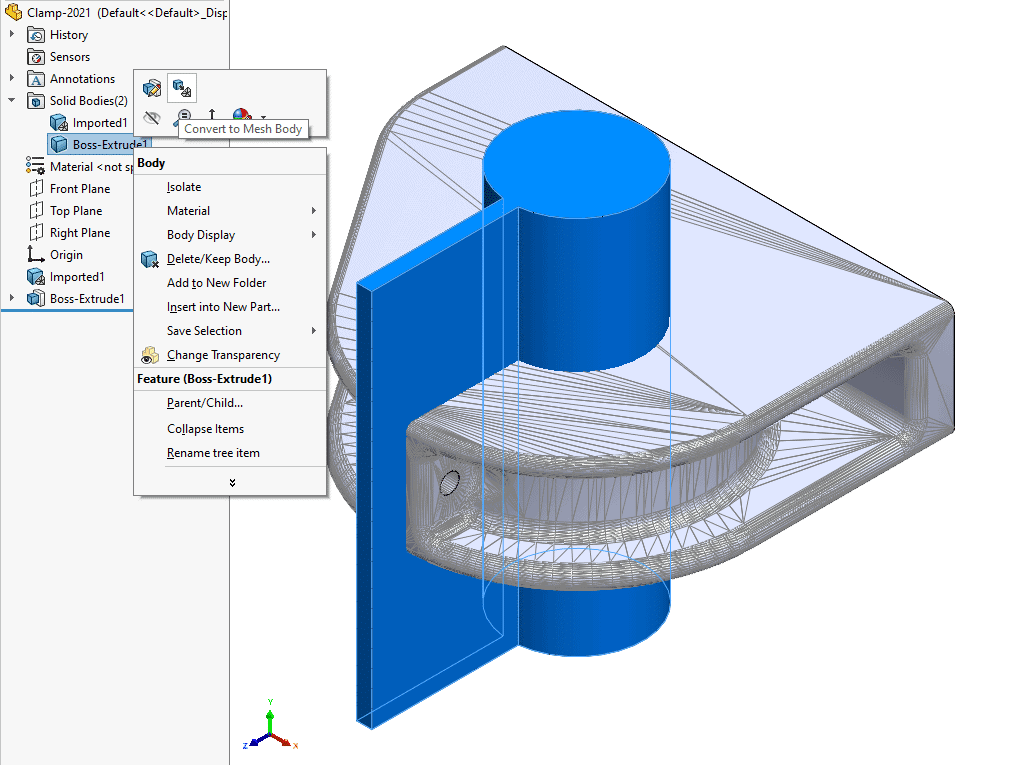Expand the History tree node

(x=13, y=34)
